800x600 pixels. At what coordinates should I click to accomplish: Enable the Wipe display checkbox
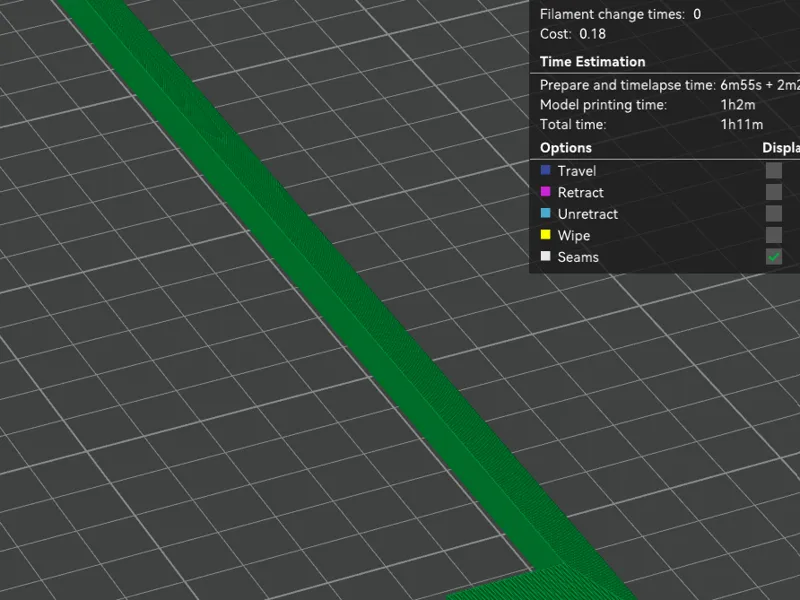click(773, 235)
